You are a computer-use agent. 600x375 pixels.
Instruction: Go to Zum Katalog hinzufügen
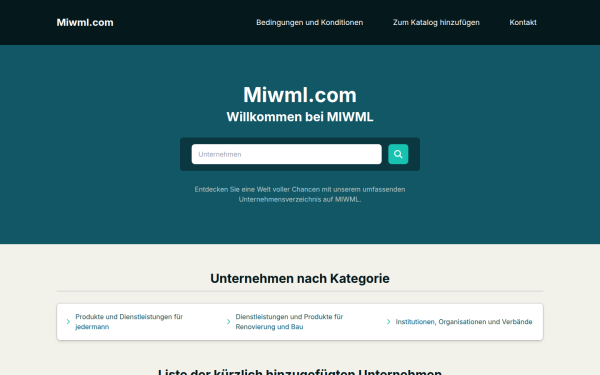pyautogui.click(x=436, y=23)
